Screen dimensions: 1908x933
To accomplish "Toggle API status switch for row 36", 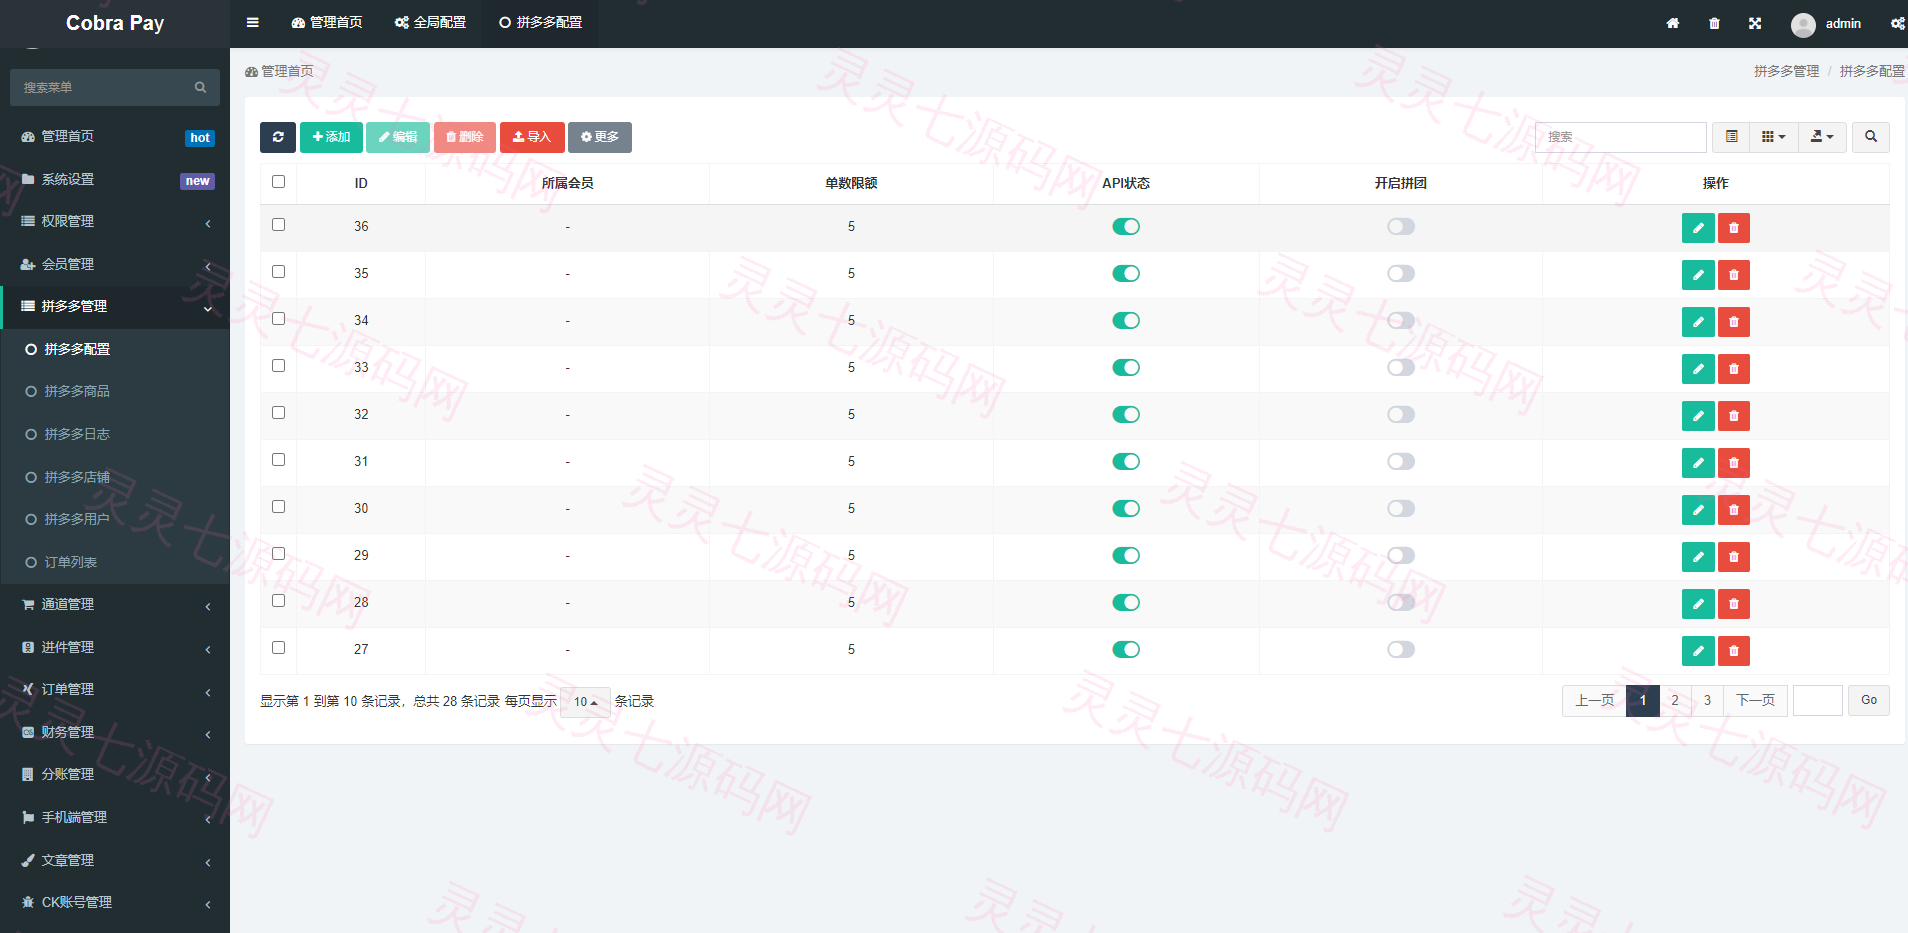I will 1126,227.
